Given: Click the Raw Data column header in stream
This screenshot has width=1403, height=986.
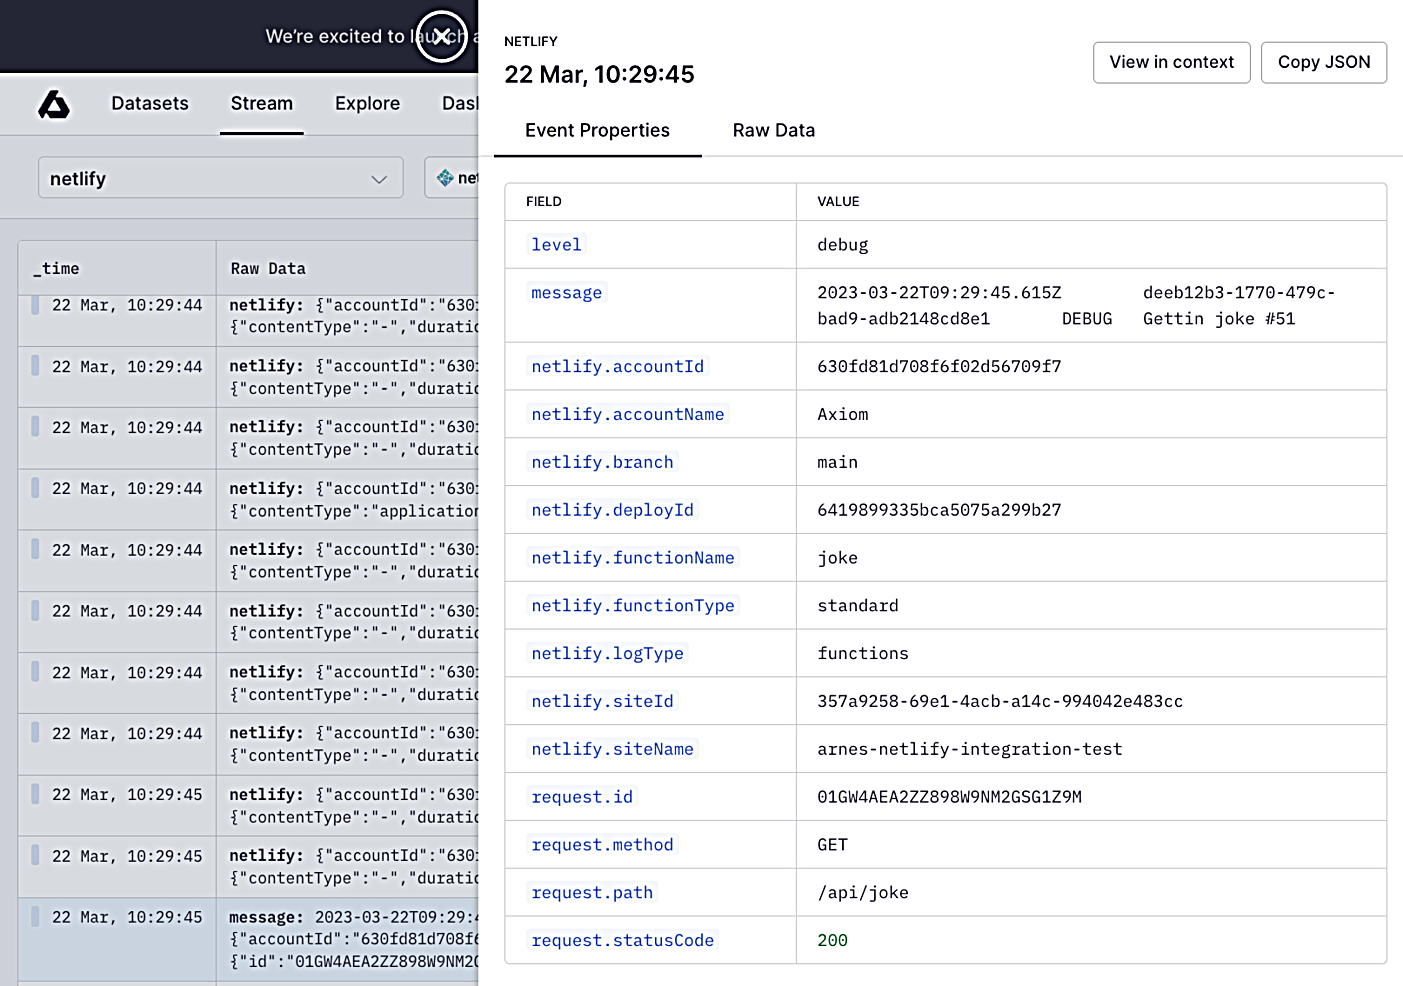Looking at the screenshot, I should [268, 268].
